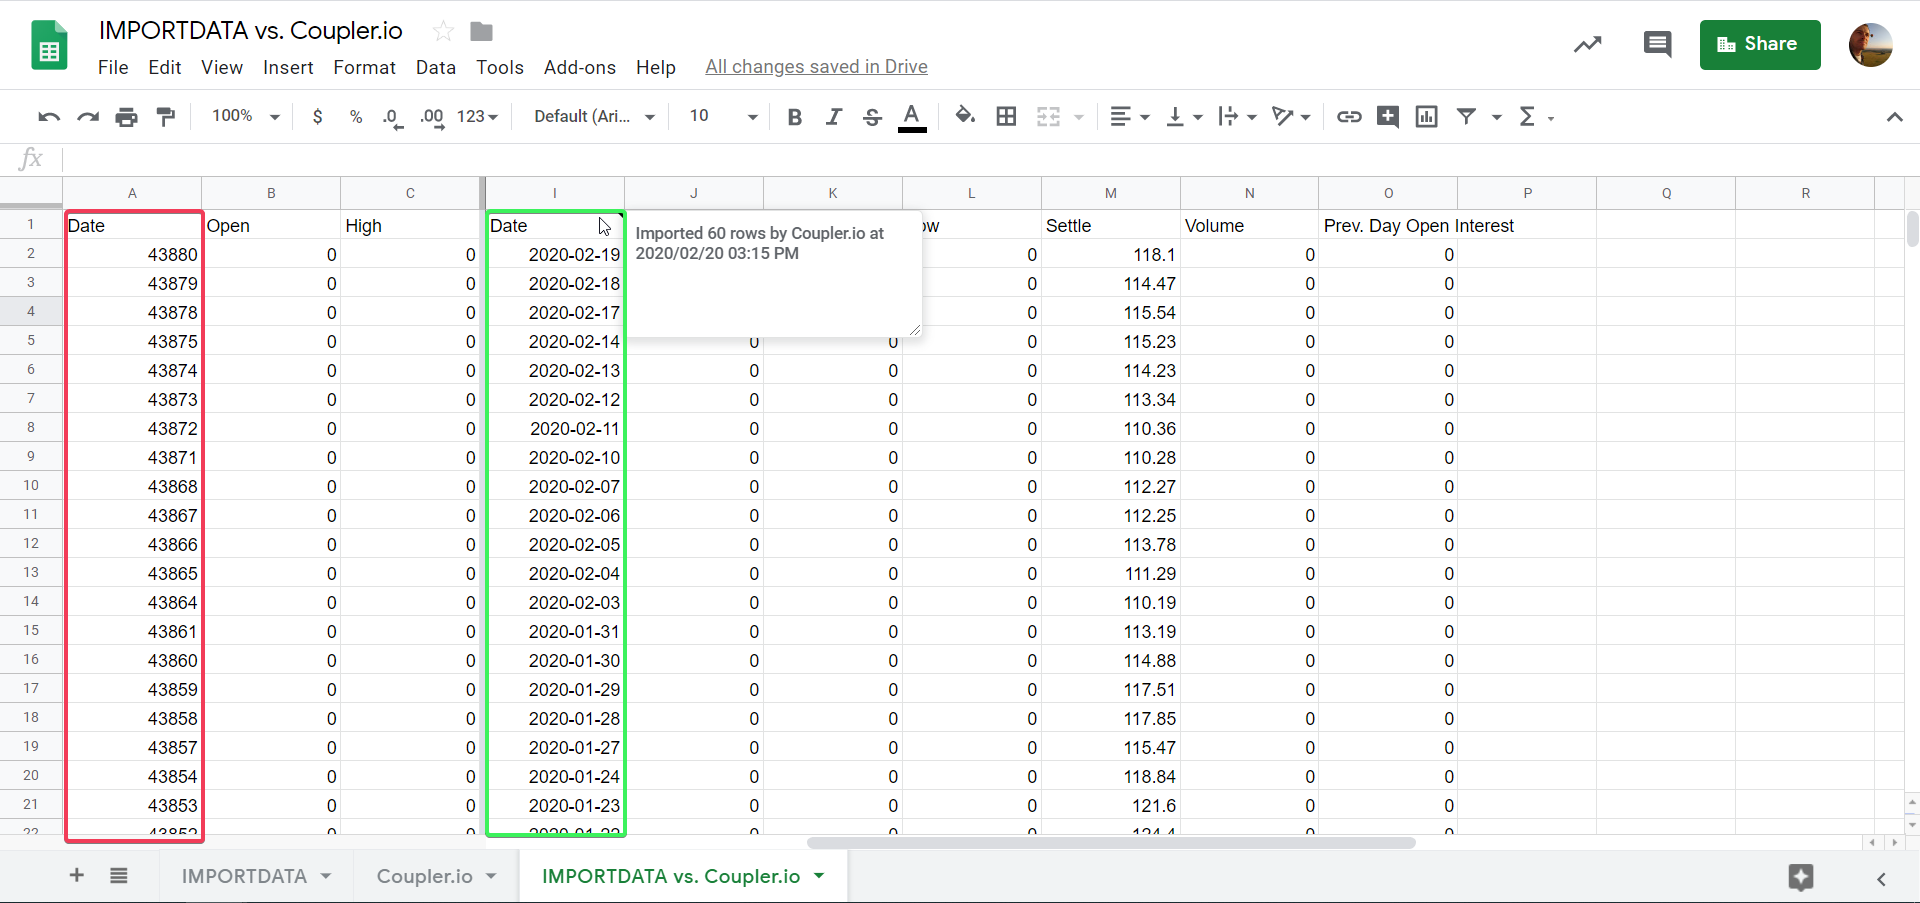
Task: Open the text color picker
Action: (911, 117)
